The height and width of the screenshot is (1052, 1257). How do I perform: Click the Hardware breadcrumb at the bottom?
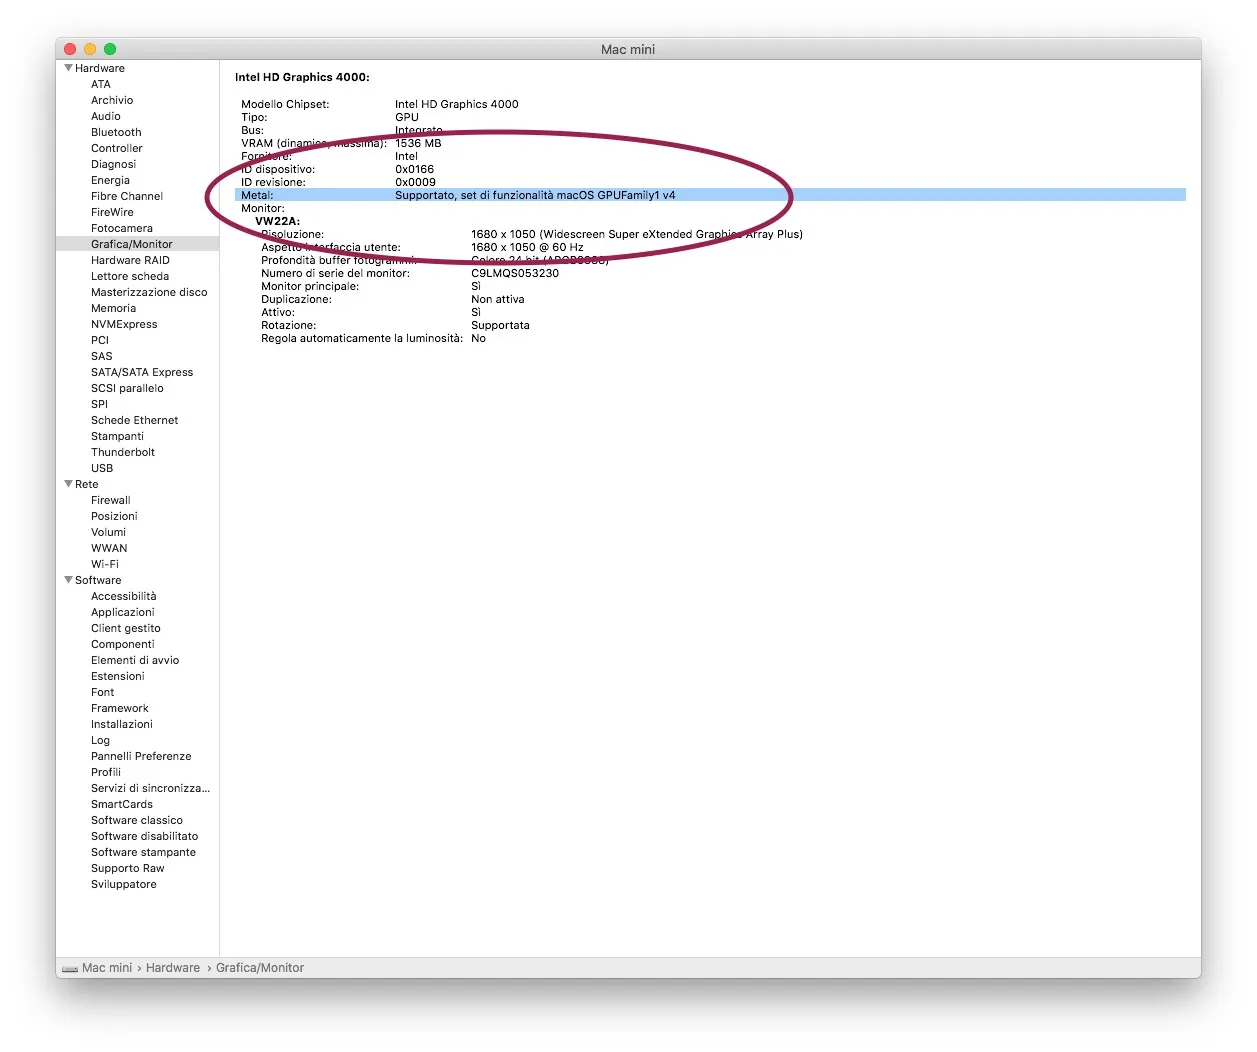pyautogui.click(x=172, y=967)
